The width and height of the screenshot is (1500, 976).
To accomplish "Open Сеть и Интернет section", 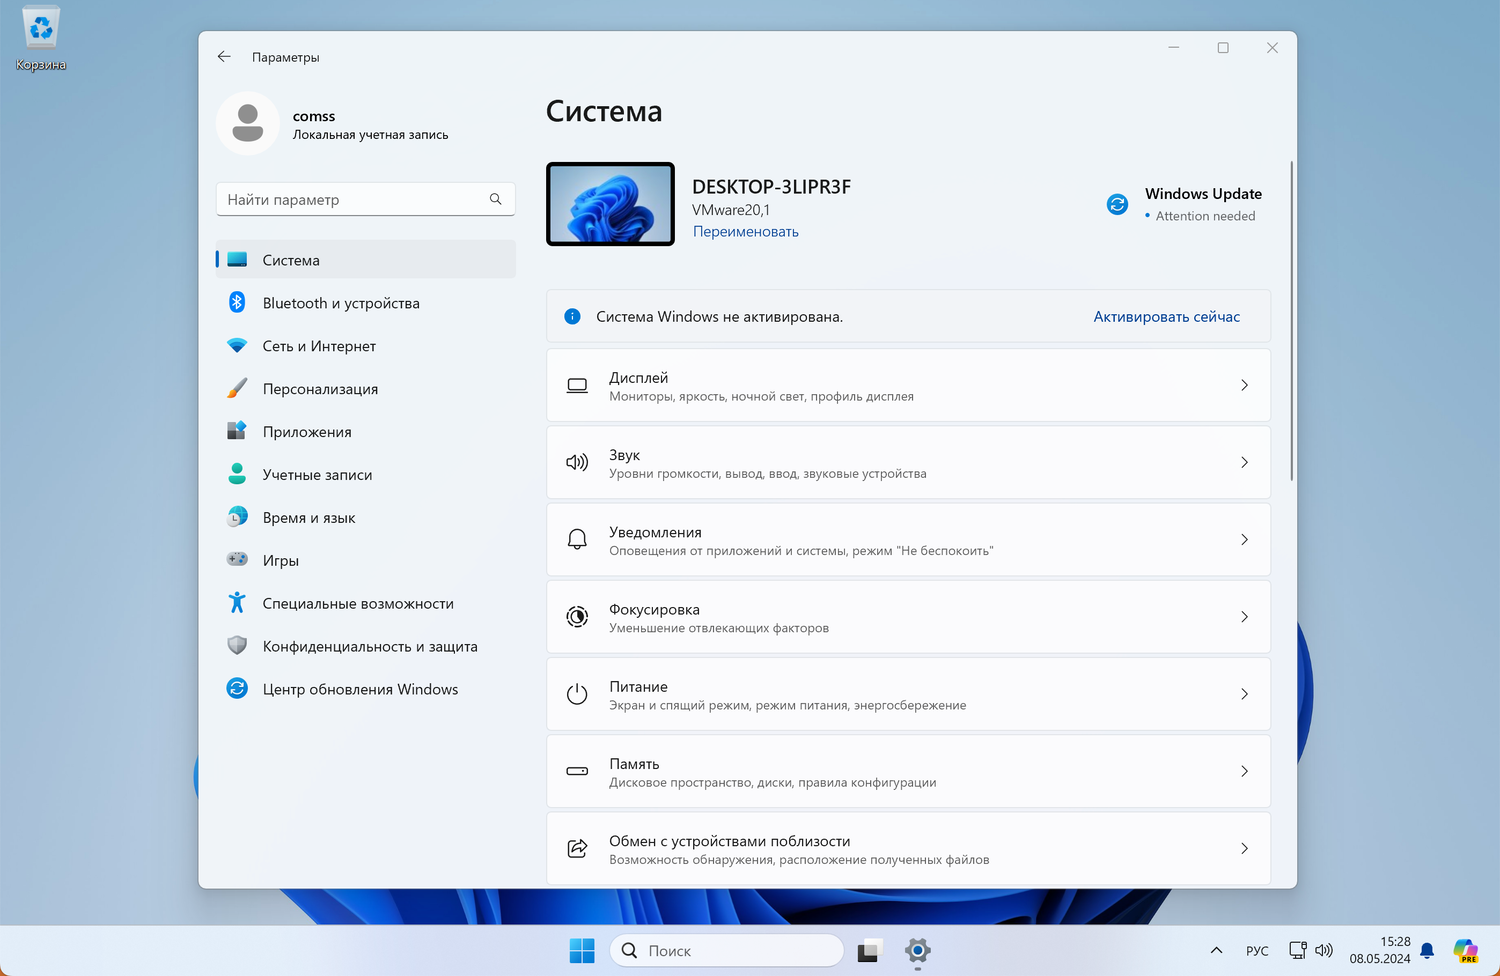I will tap(319, 346).
